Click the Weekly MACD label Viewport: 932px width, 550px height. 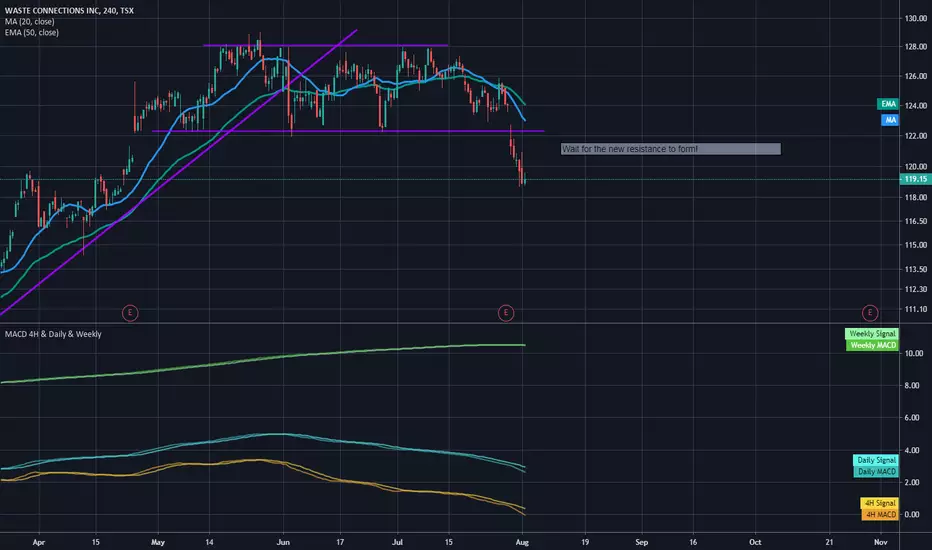coord(872,345)
